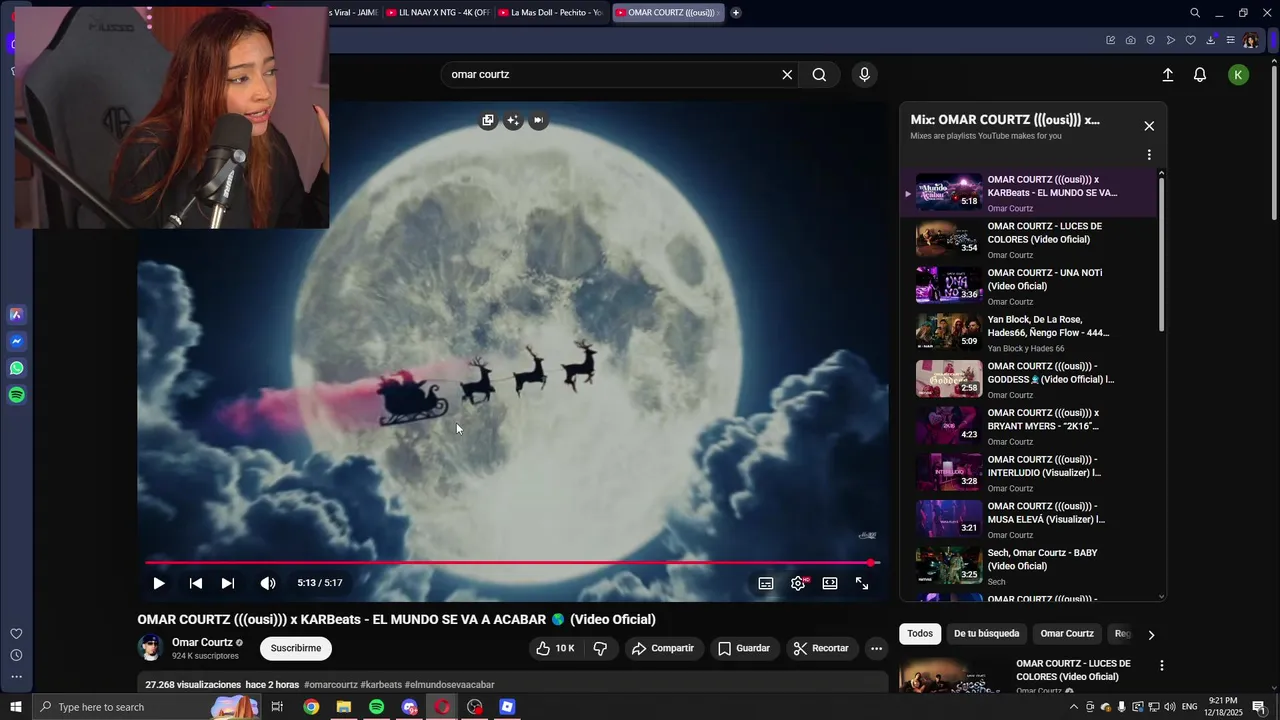Mute the video volume
Image resolution: width=1280 pixels, height=720 pixels.
(x=268, y=583)
